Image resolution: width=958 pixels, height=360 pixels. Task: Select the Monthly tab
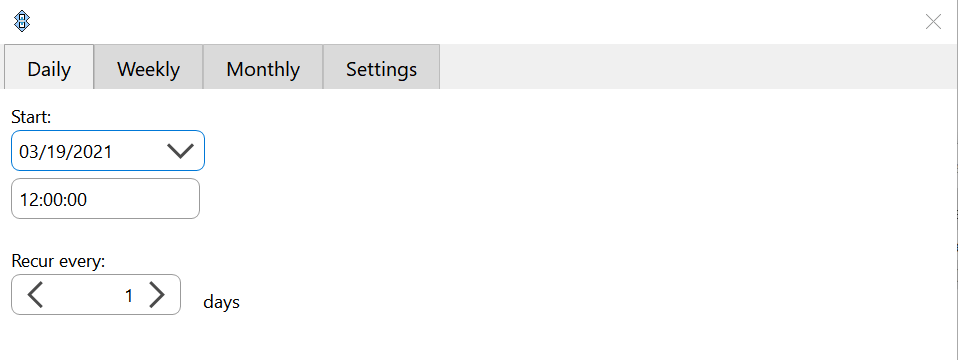tap(263, 67)
